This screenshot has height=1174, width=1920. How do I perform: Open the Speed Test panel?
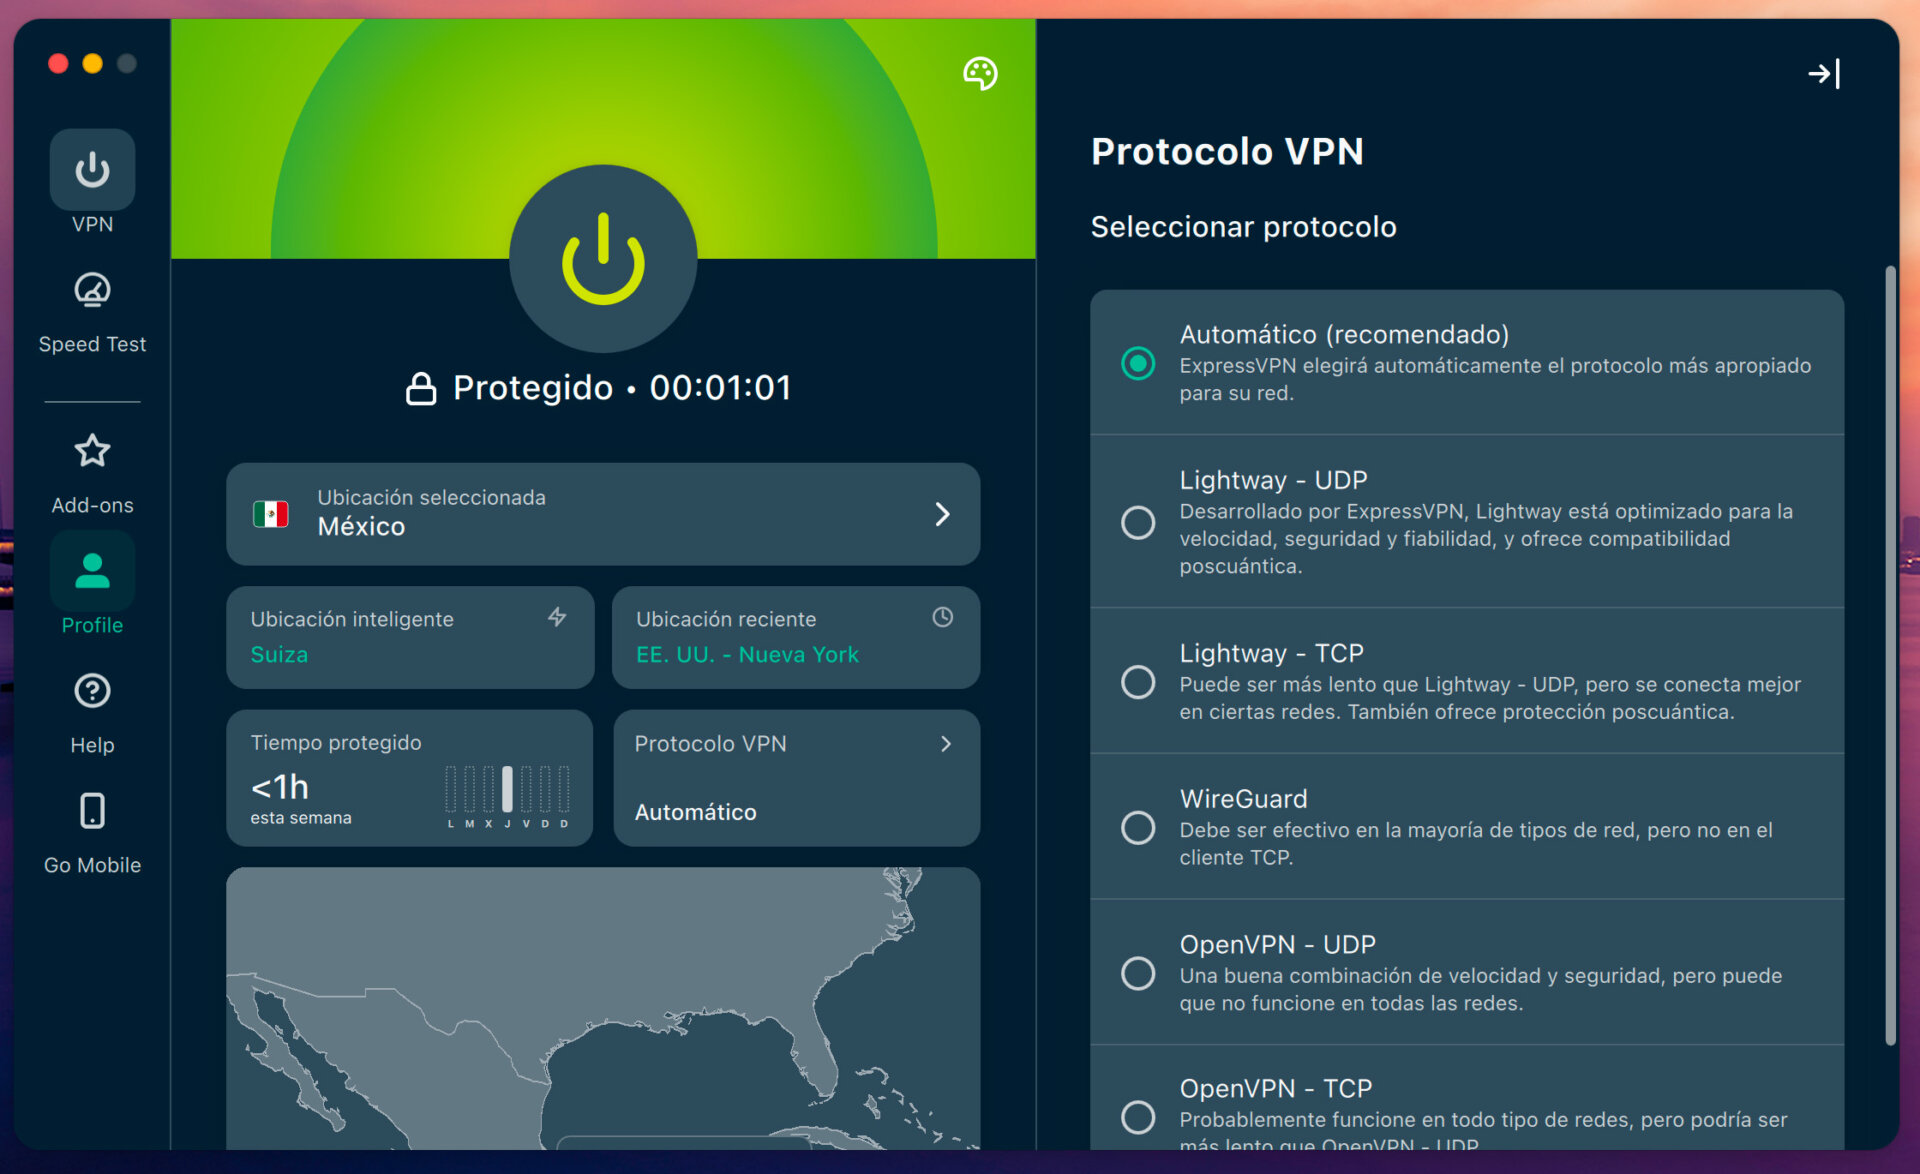click(x=92, y=310)
